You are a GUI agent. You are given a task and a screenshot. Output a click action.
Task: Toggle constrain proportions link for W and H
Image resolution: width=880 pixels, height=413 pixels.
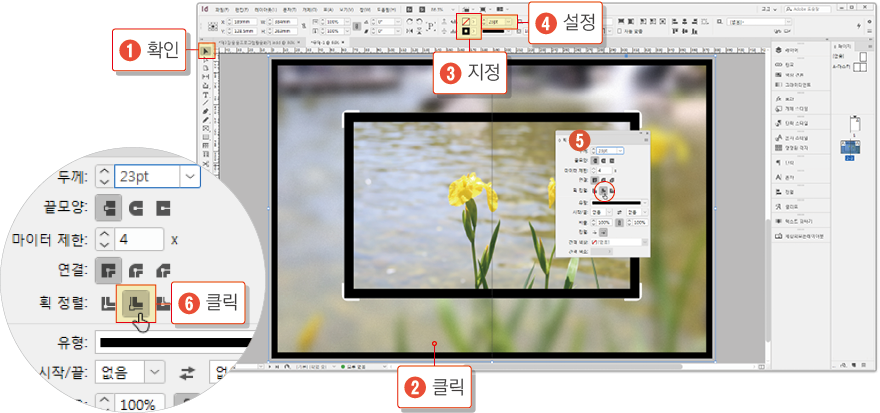(304, 26)
